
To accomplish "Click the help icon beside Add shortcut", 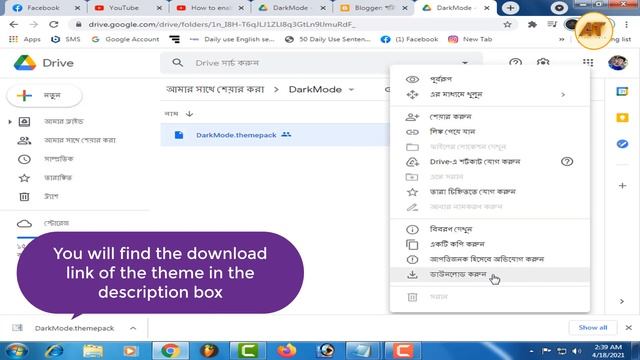I will (x=567, y=162).
